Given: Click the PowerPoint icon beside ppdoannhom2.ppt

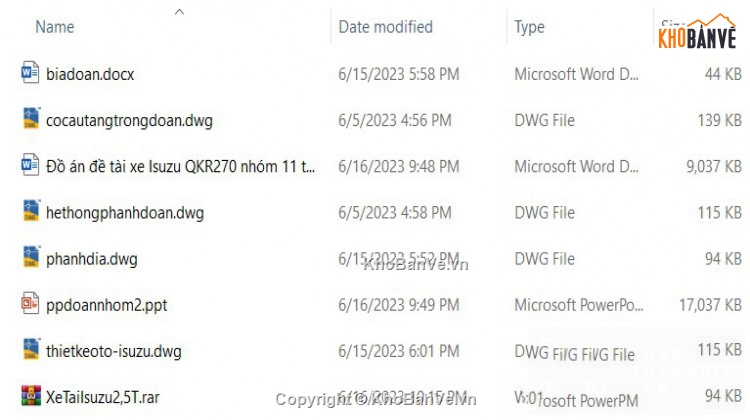Looking at the screenshot, I should 30,303.
